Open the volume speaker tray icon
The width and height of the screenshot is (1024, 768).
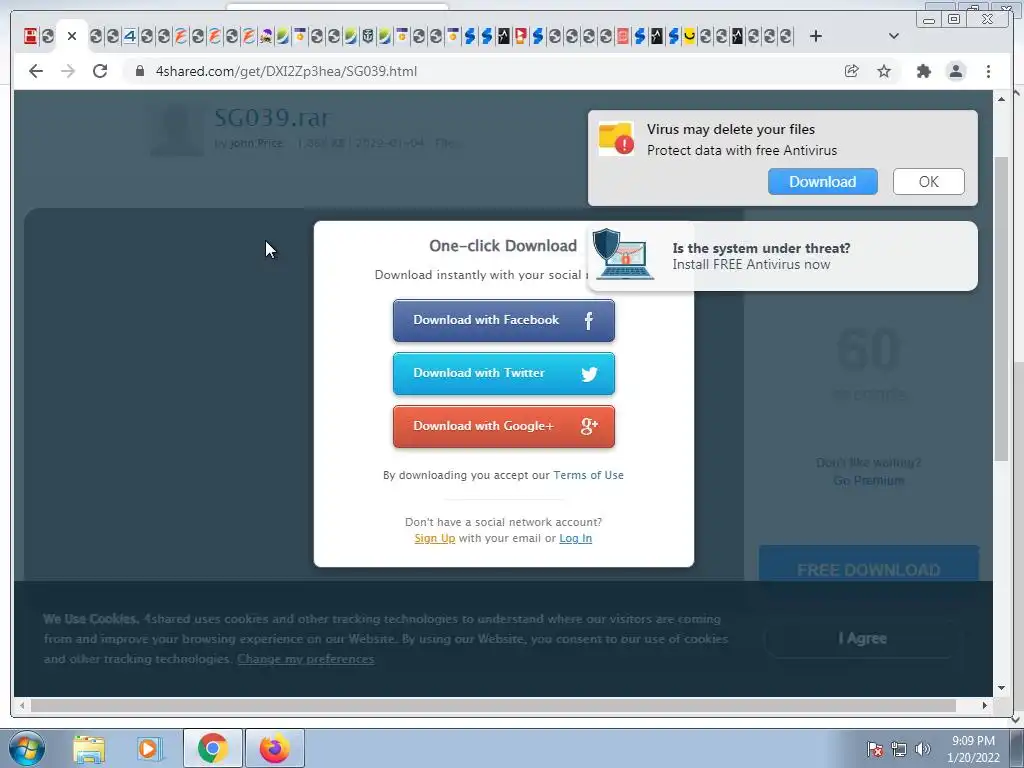coord(923,749)
